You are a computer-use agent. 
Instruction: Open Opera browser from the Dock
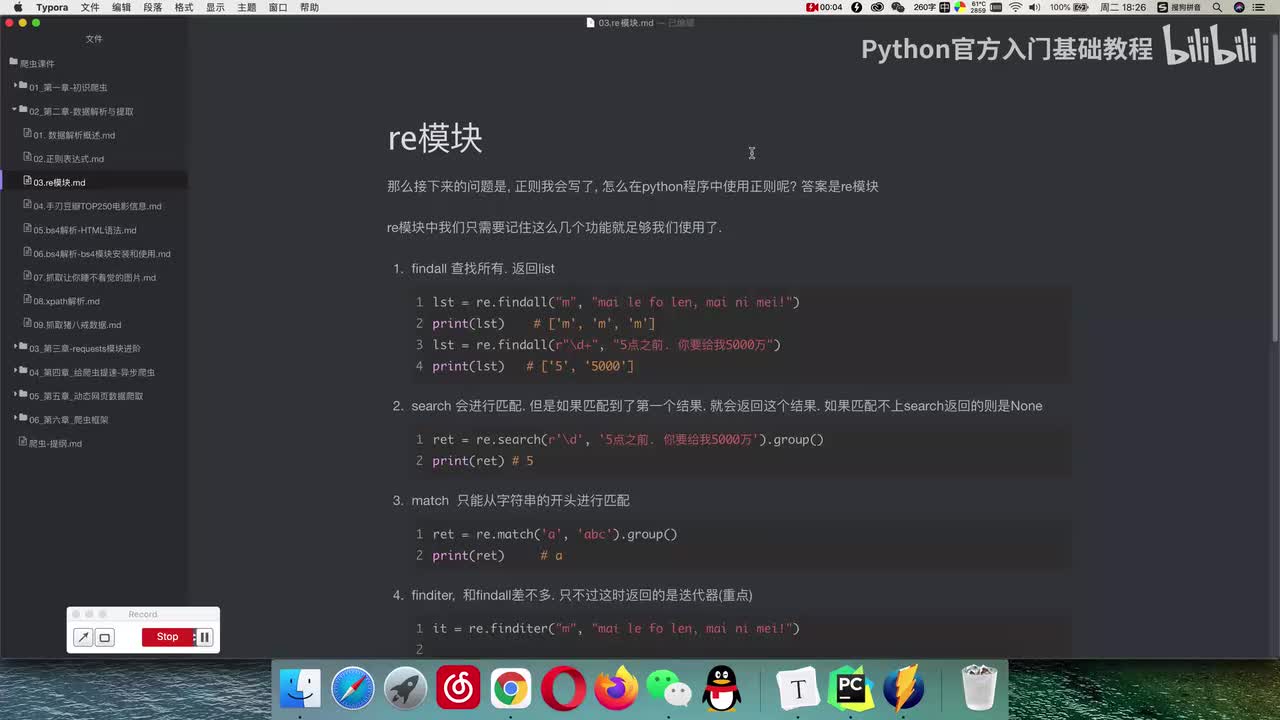(563, 689)
